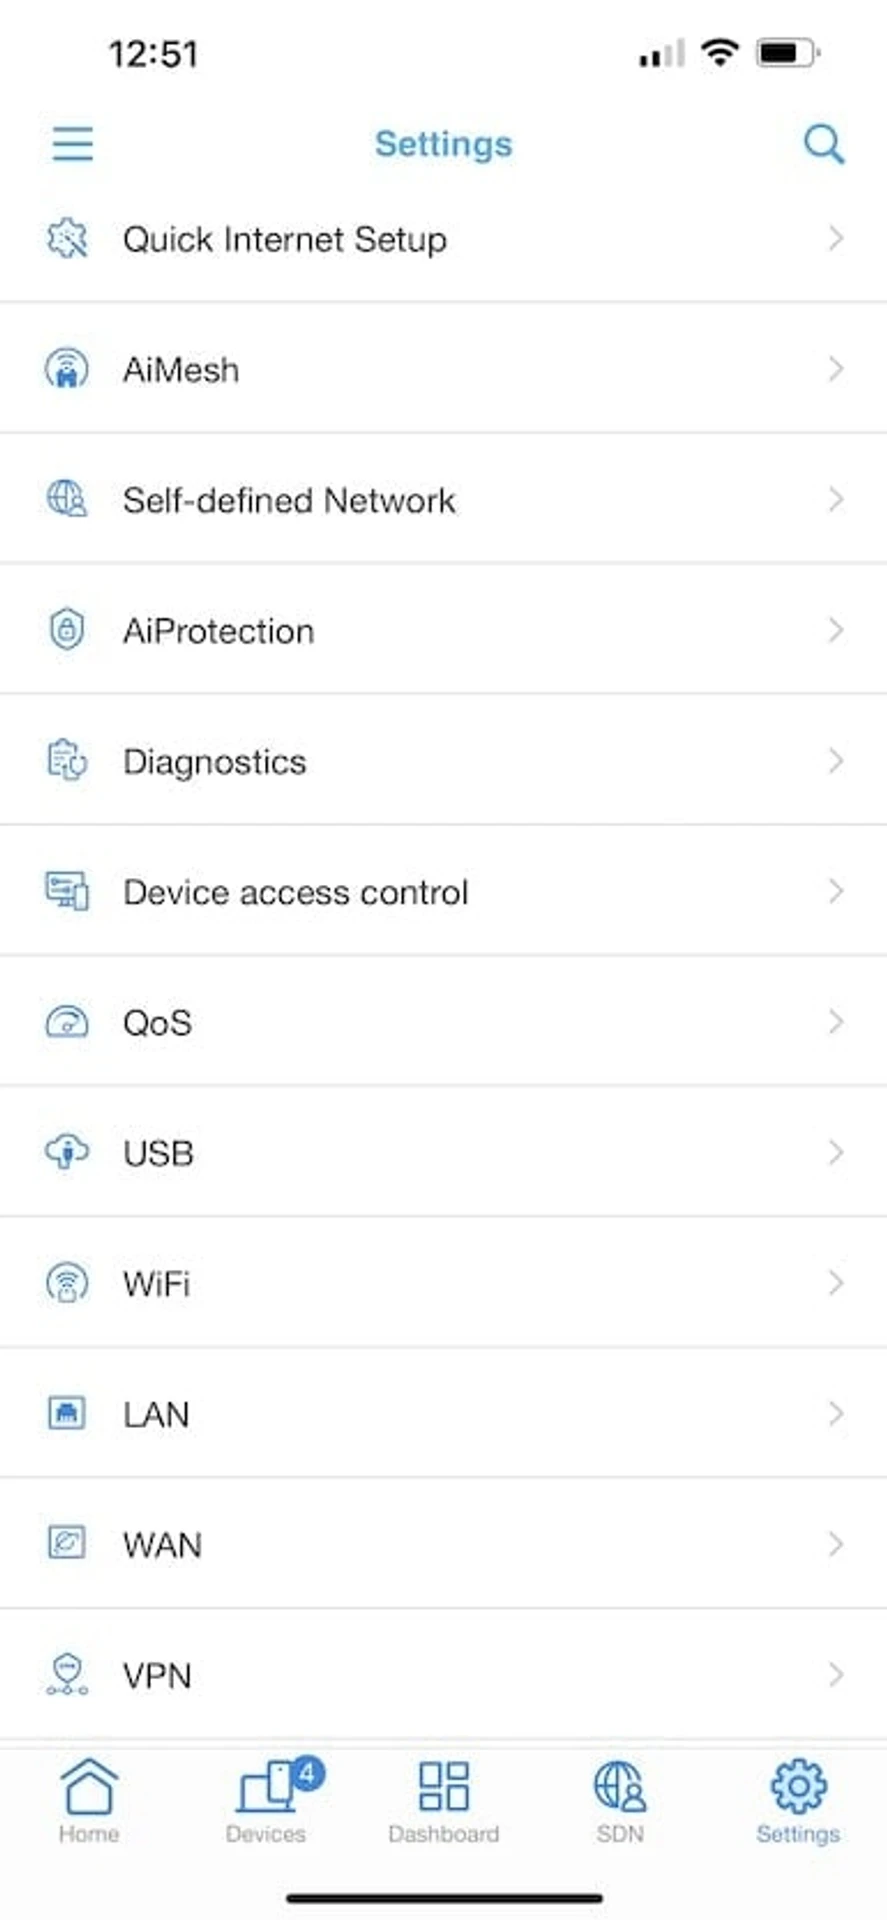
Task: Expand Device access control chevron
Action: (836, 891)
